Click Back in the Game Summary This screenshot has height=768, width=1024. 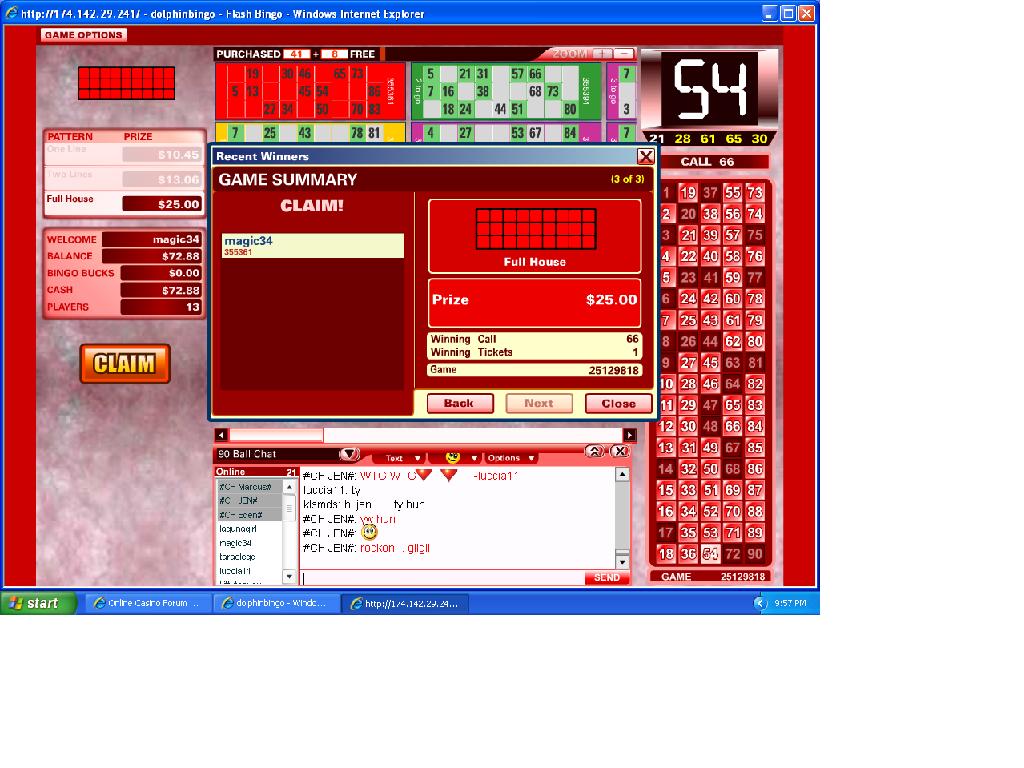458,403
